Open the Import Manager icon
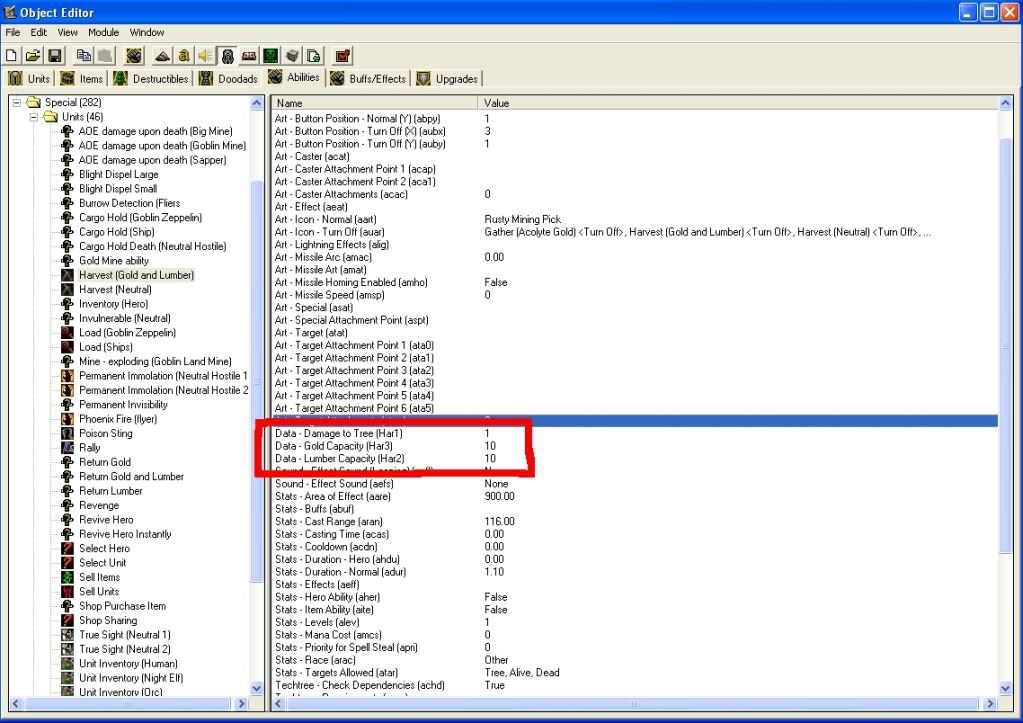Screen dimensions: 1023x723 tap(314, 55)
